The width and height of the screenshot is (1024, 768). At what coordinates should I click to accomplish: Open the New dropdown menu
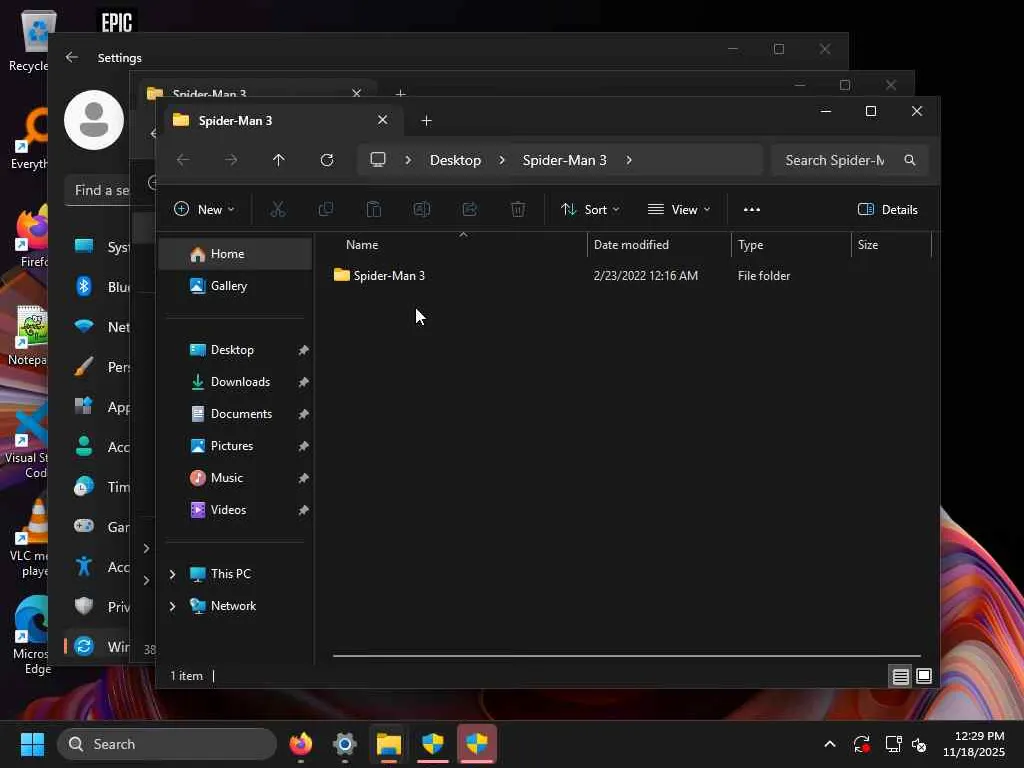[204, 209]
